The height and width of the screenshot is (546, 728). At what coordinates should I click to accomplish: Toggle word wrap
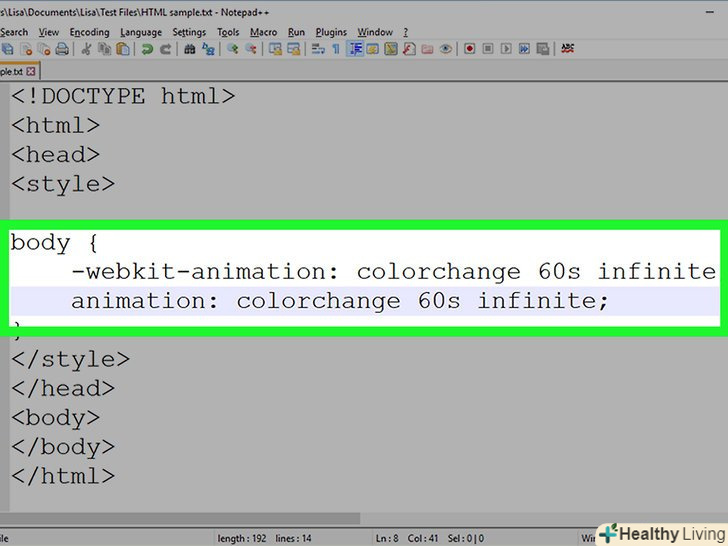318,49
